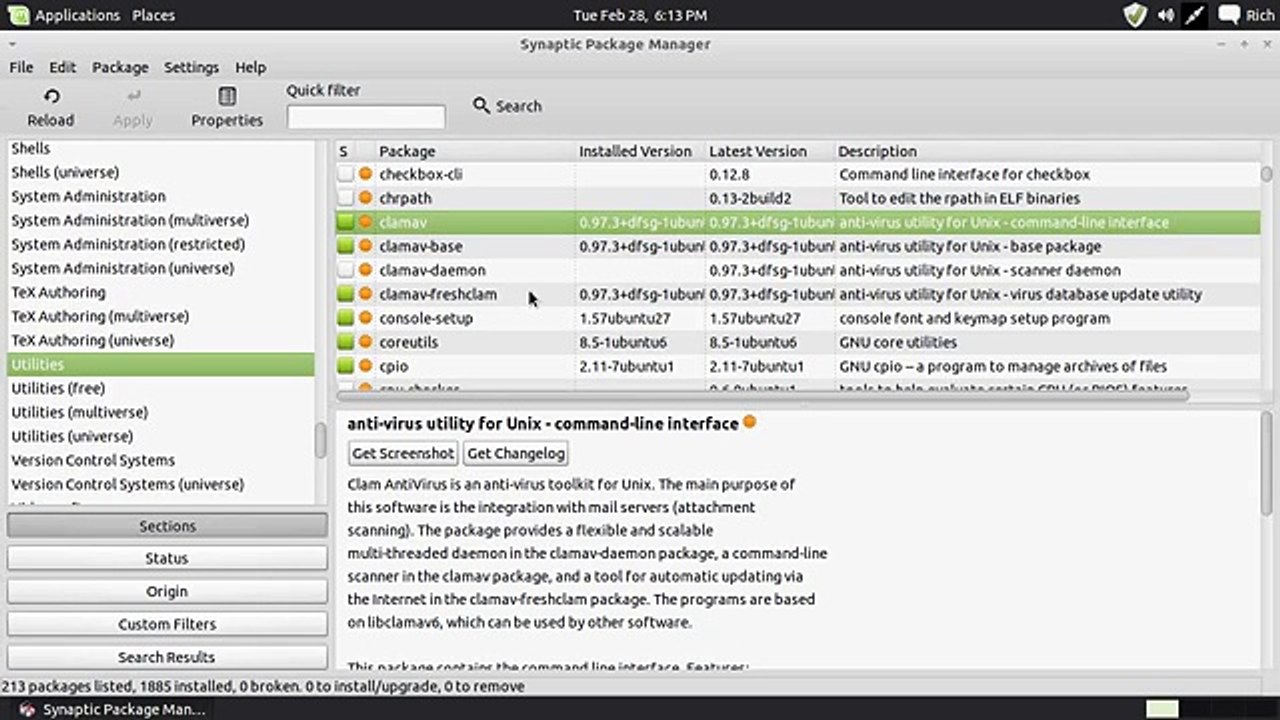The height and width of the screenshot is (720, 1280).
Task: Toggle the status box for clamav-freshclam
Action: click(x=345, y=294)
